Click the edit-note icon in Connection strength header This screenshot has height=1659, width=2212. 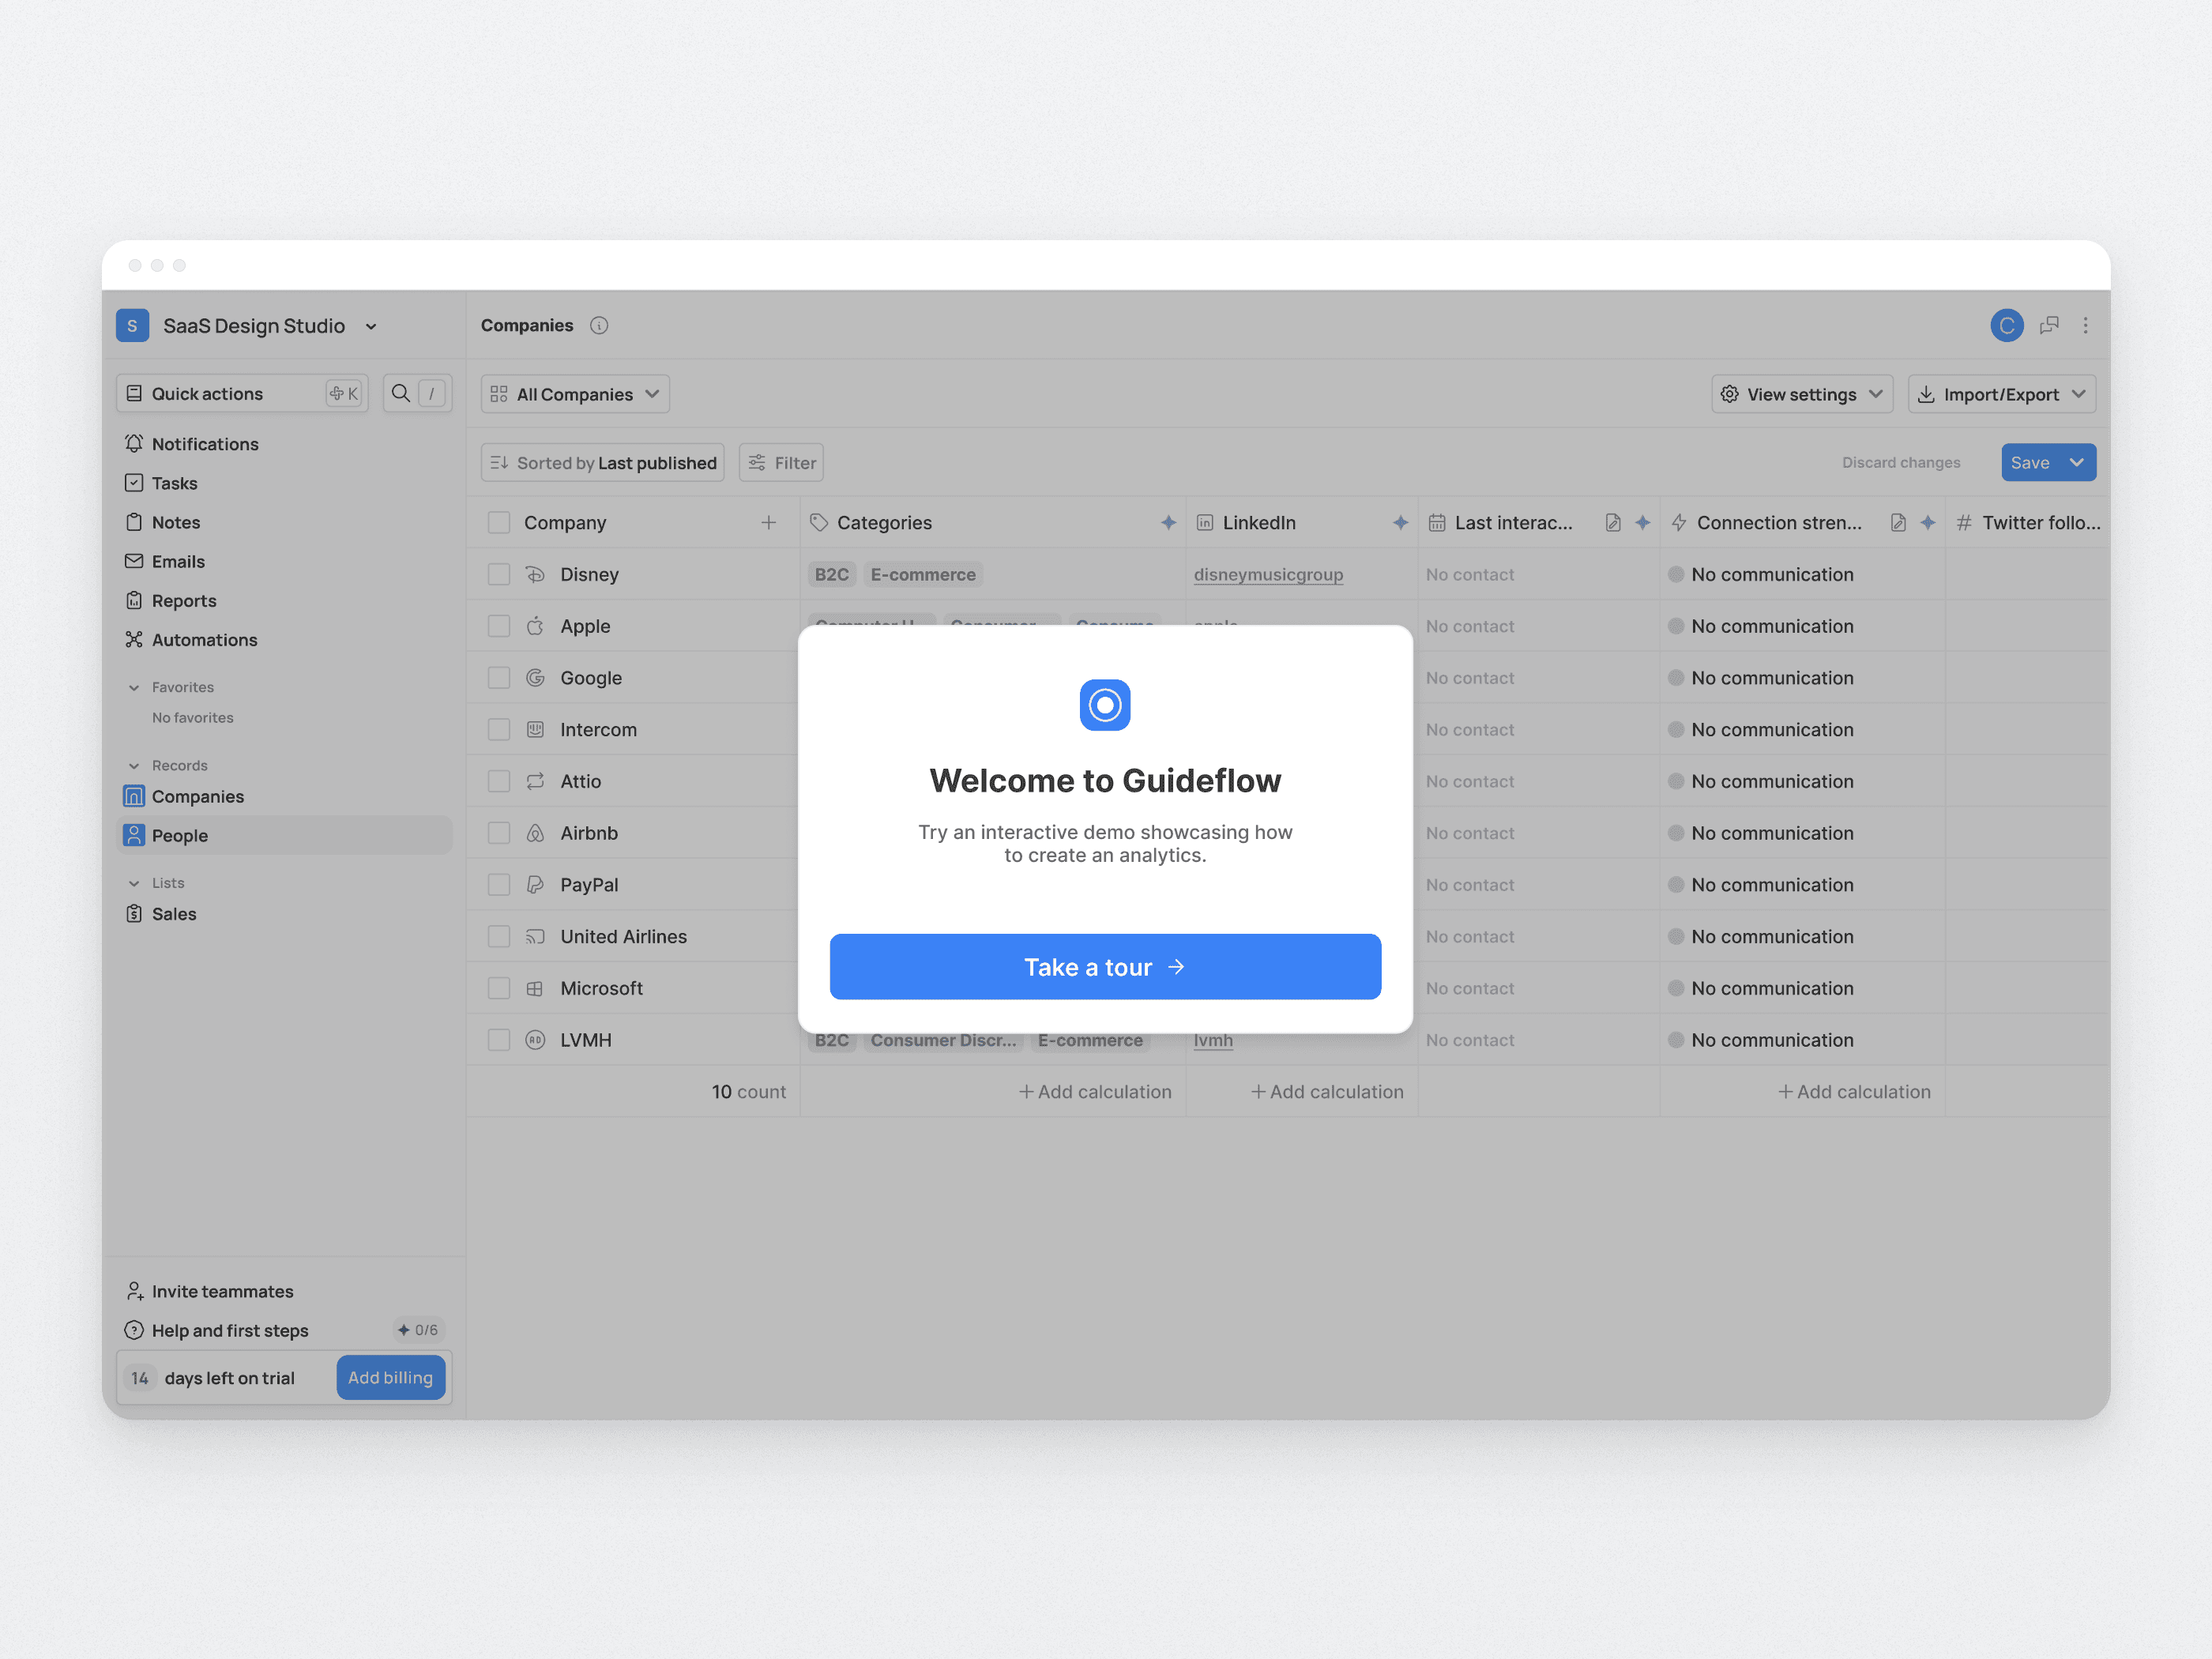1897,523
